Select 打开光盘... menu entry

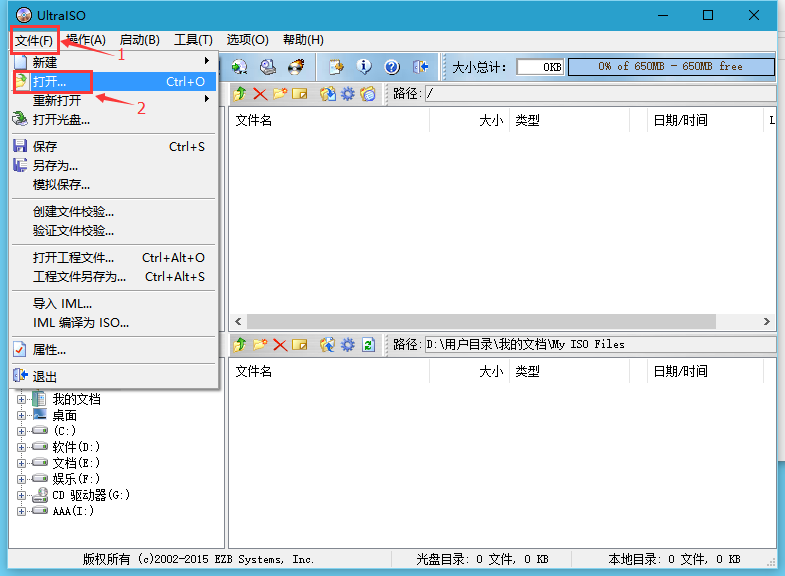114,120
